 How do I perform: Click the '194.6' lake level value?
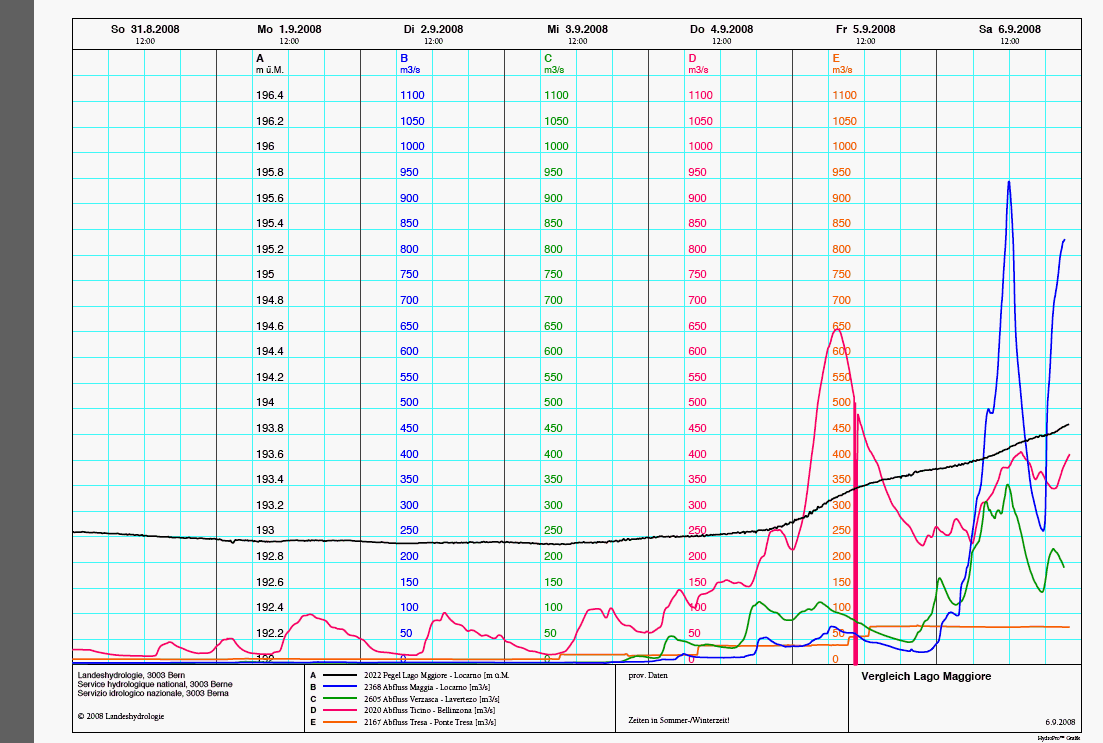point(270,326)
